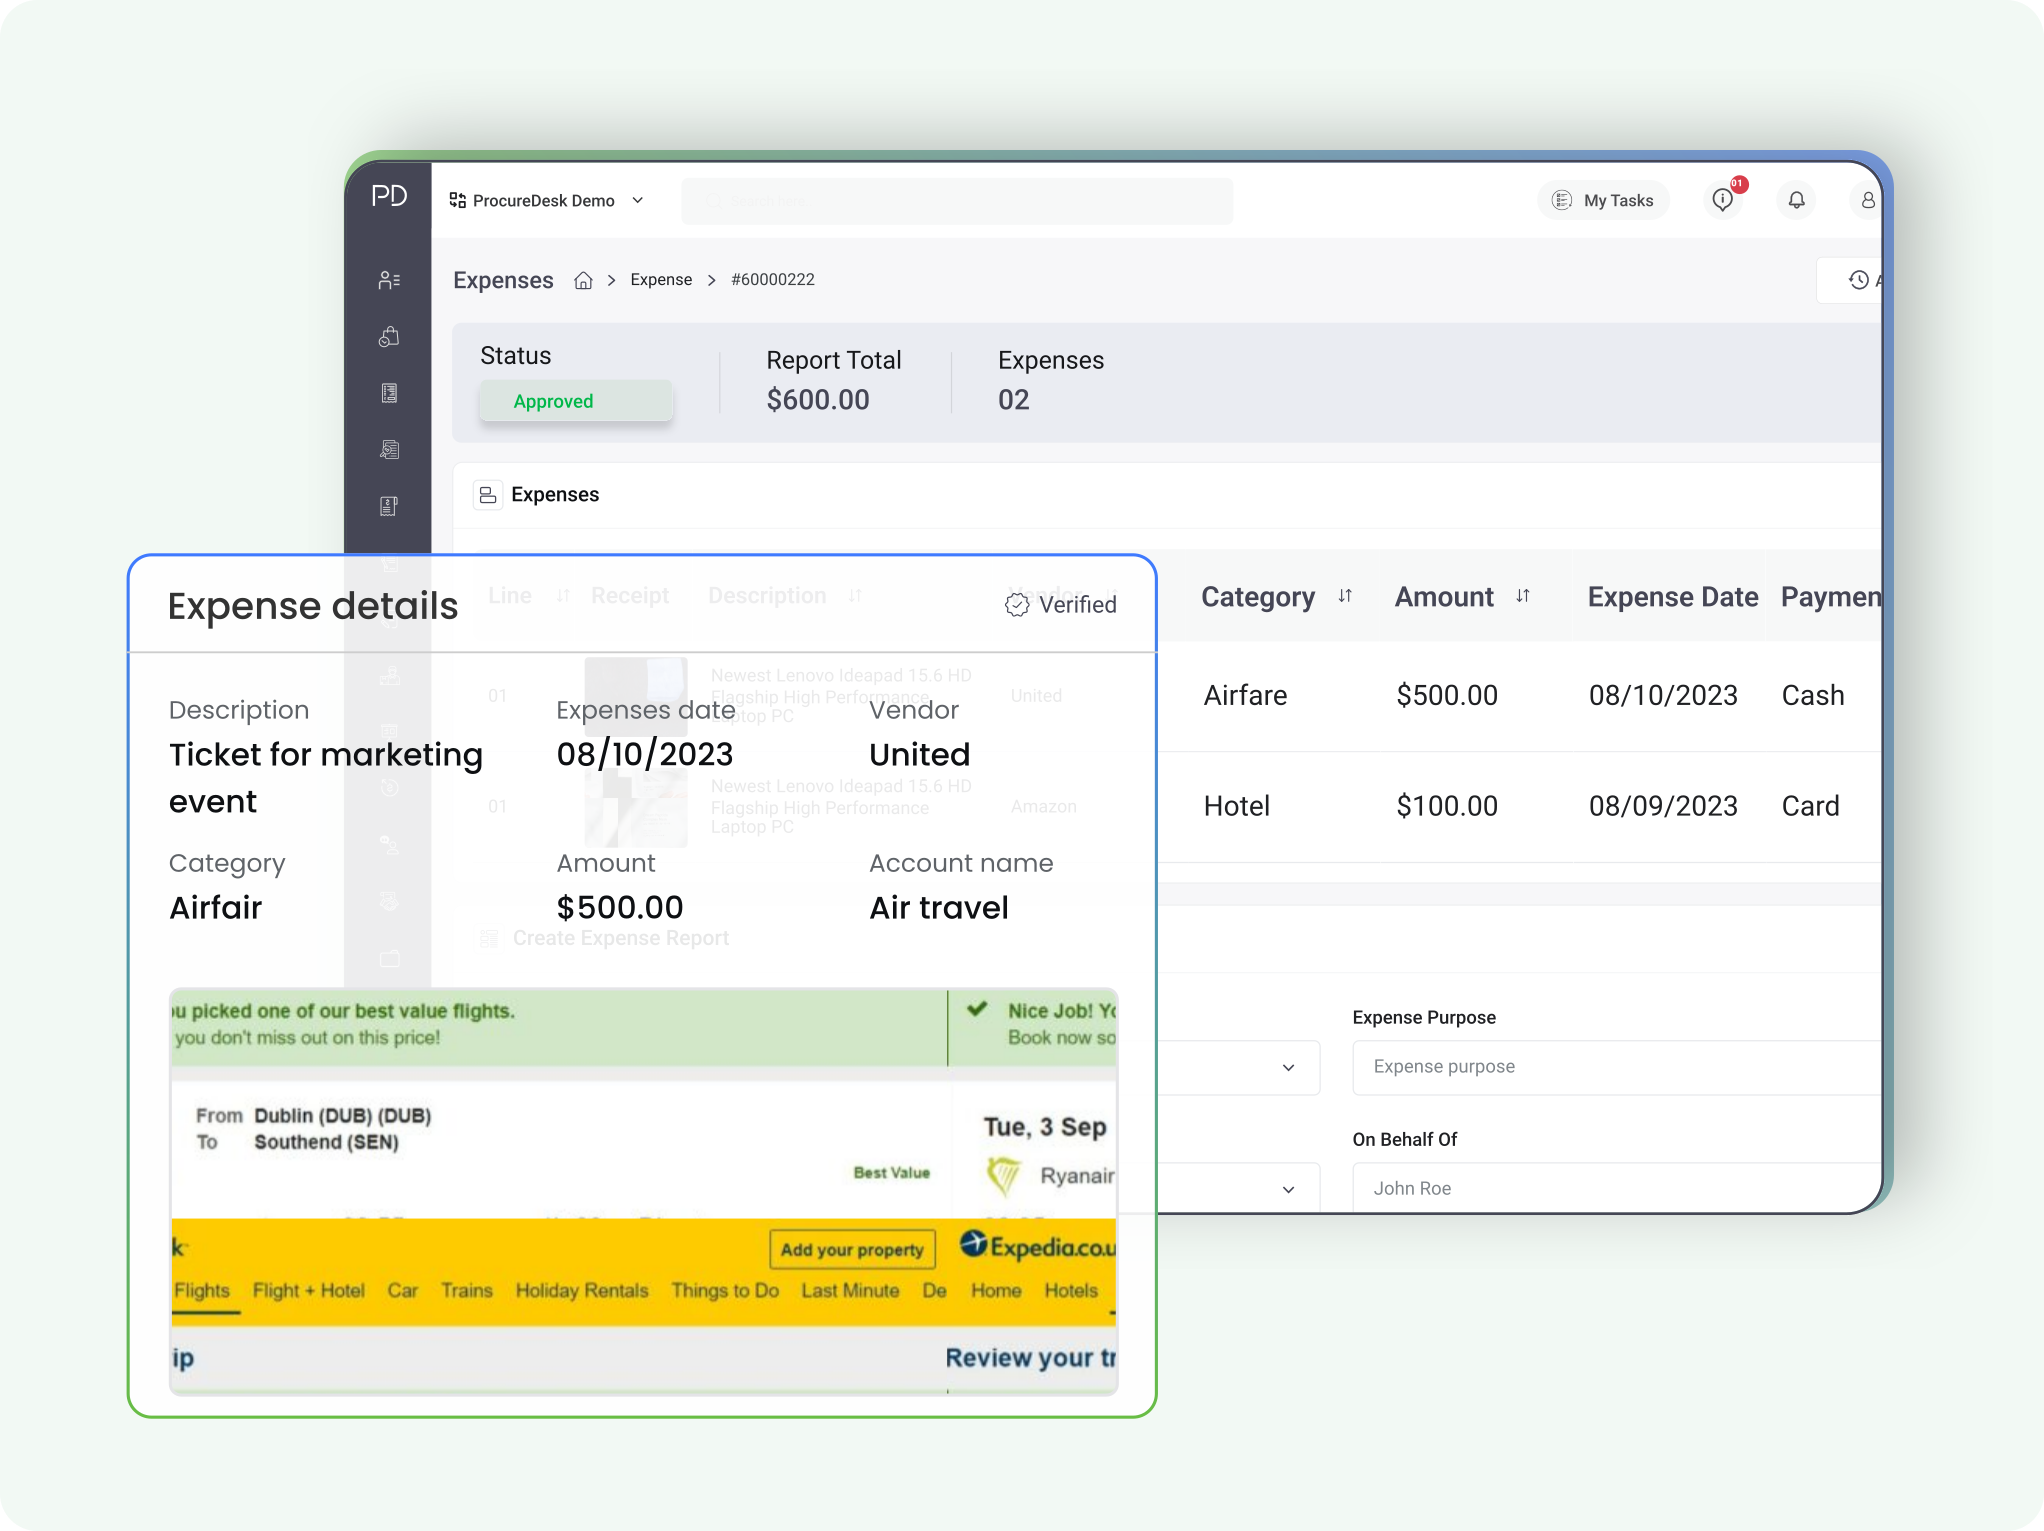Expand the ProcureDesk Demo company dropdown
The height and width of the screenshot is (1531, 2044).
pyautogui.click(x=638, y=200)
